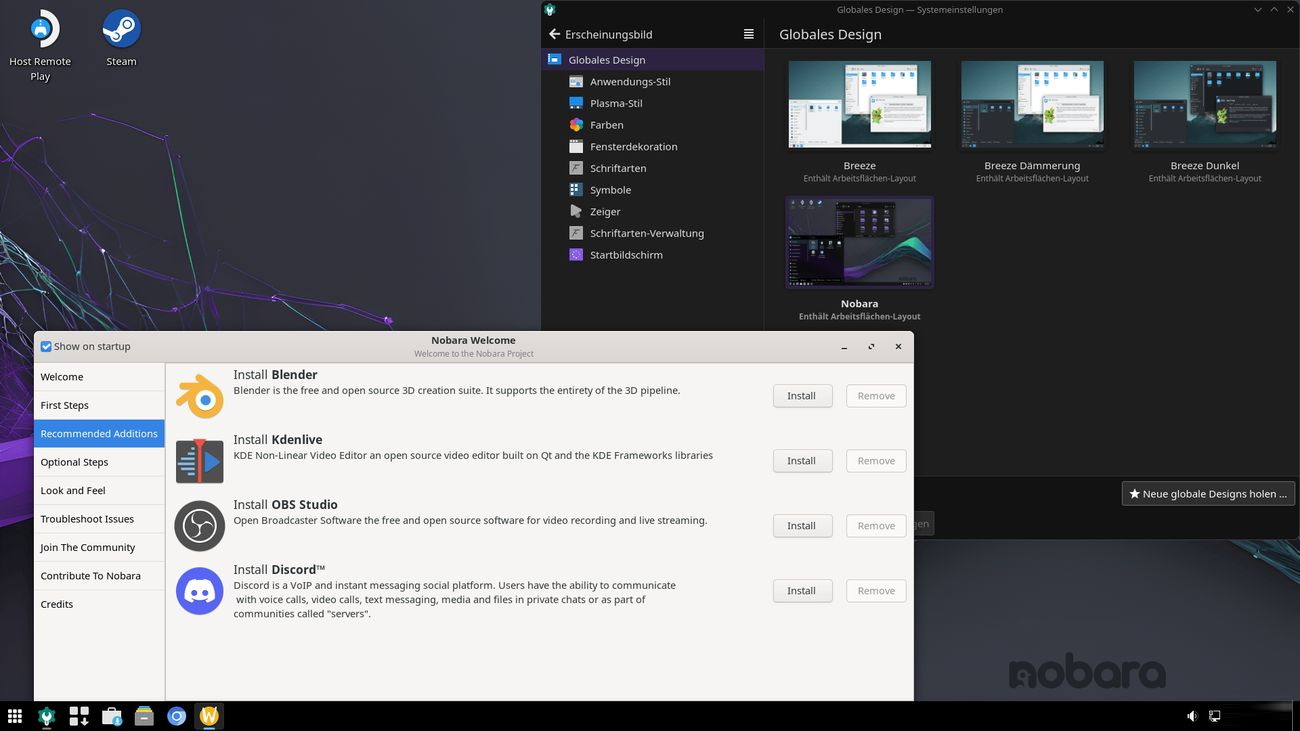Open the hamburger menu beside Erscheinungsbild
This screenshot has width=1300, height=731.
tap(748, 34)
